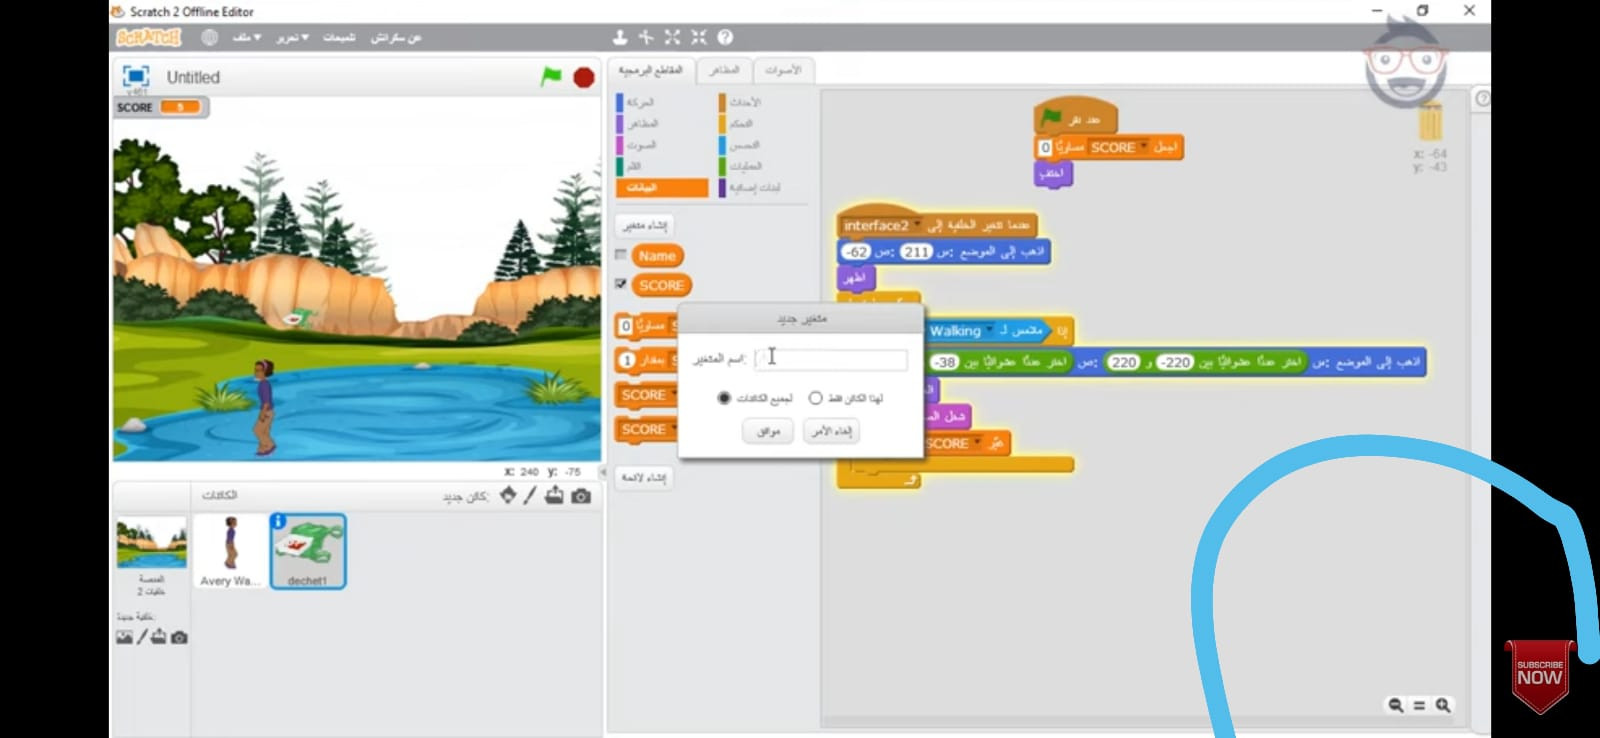Open SCORE dropdown in change block script

click(x=977, y=443)
